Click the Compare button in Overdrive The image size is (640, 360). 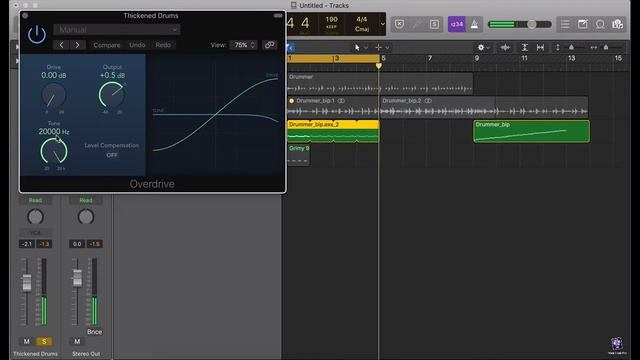click(107, 45)
